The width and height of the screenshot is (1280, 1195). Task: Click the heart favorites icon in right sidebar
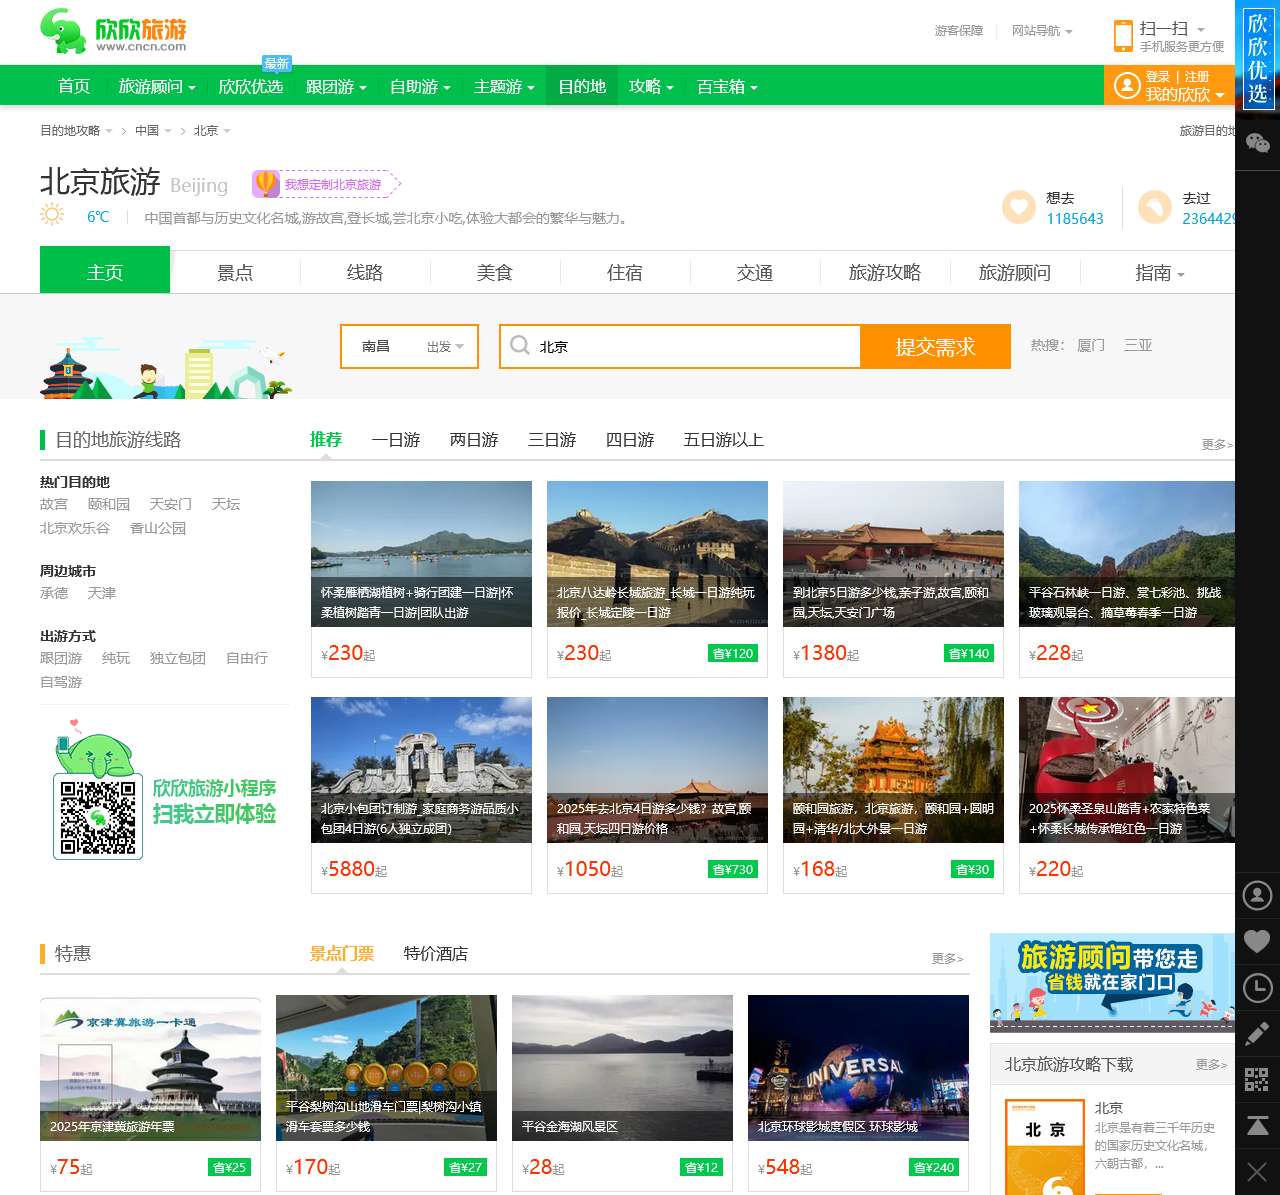pyautogui.click(x=1258, y=942)
